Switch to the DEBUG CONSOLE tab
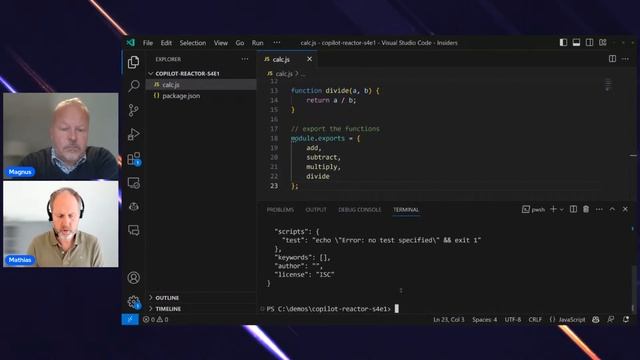Screen dimensions: 640x360 tap(360, 210)
